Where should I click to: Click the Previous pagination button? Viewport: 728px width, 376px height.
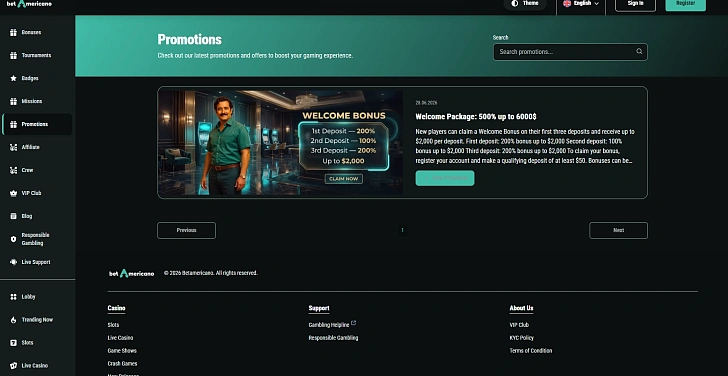pos(187,231)
